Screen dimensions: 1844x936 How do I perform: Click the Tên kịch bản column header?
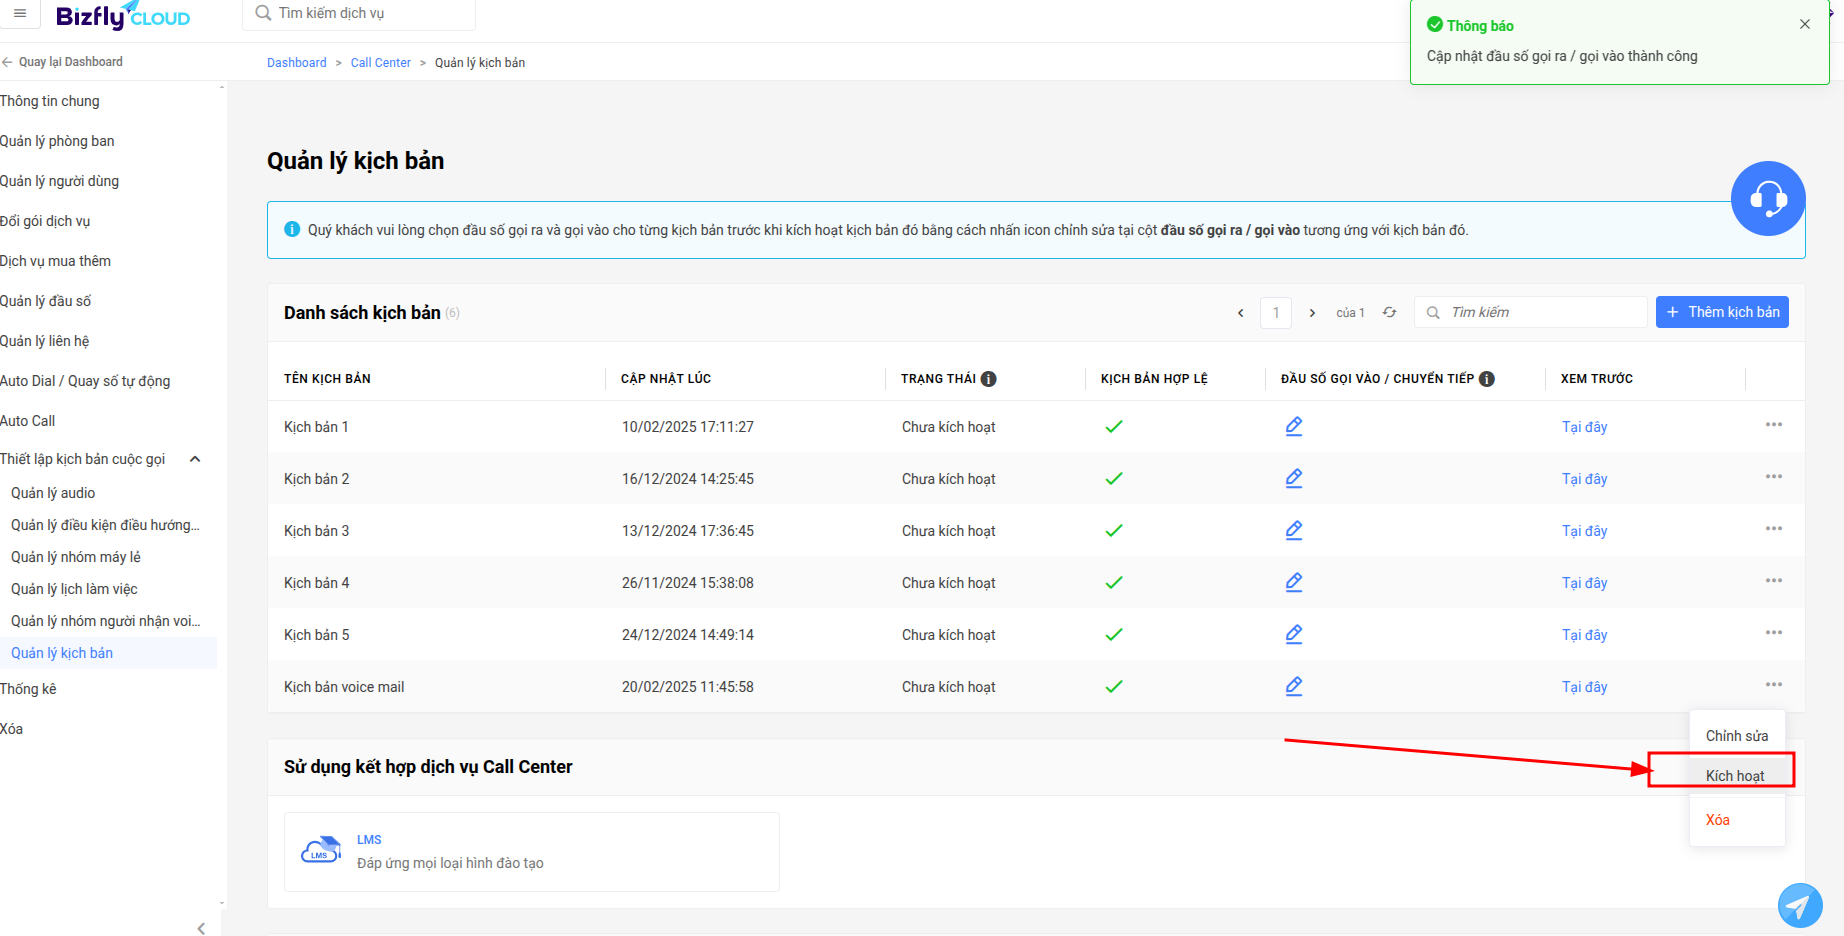pyautogui.click(x=327, y=379)
